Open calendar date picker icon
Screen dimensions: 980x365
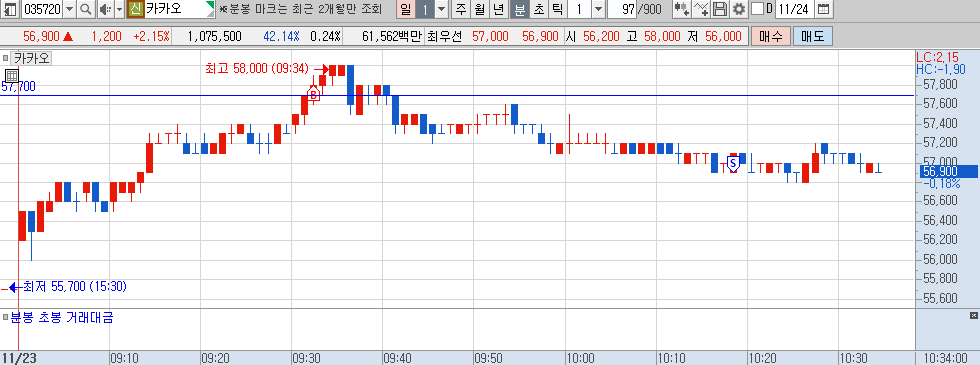(824, 9)
